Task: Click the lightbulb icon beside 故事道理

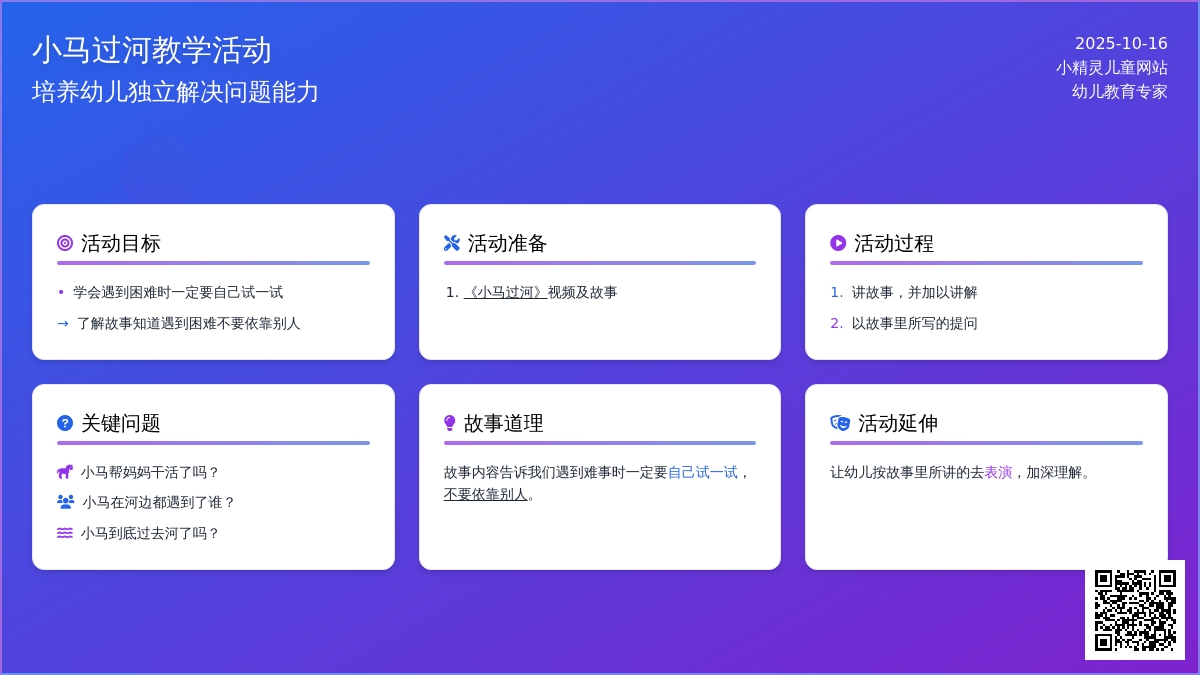Action: point(450,423)
